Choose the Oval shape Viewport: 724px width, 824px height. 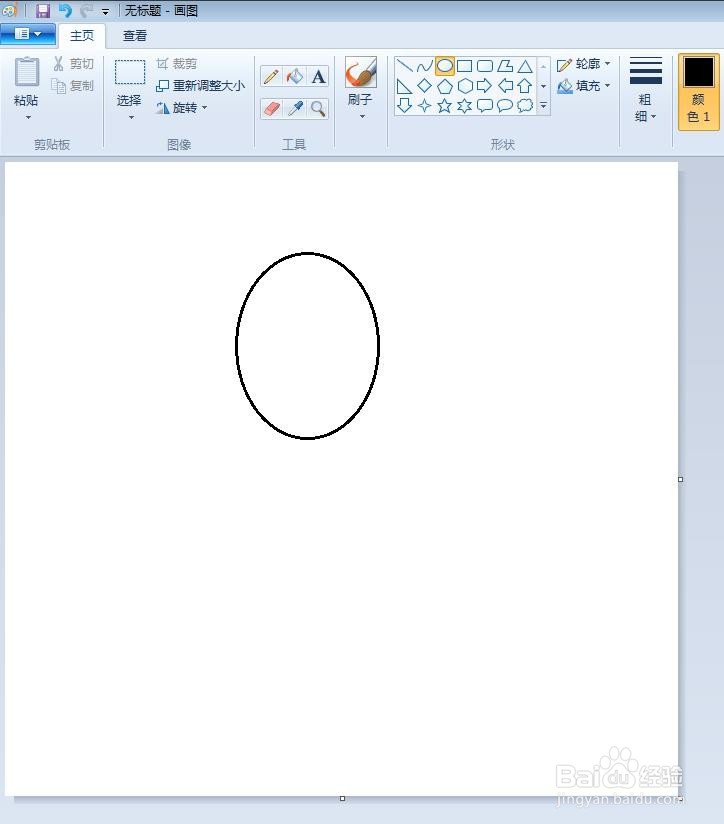tap(444, 66)
